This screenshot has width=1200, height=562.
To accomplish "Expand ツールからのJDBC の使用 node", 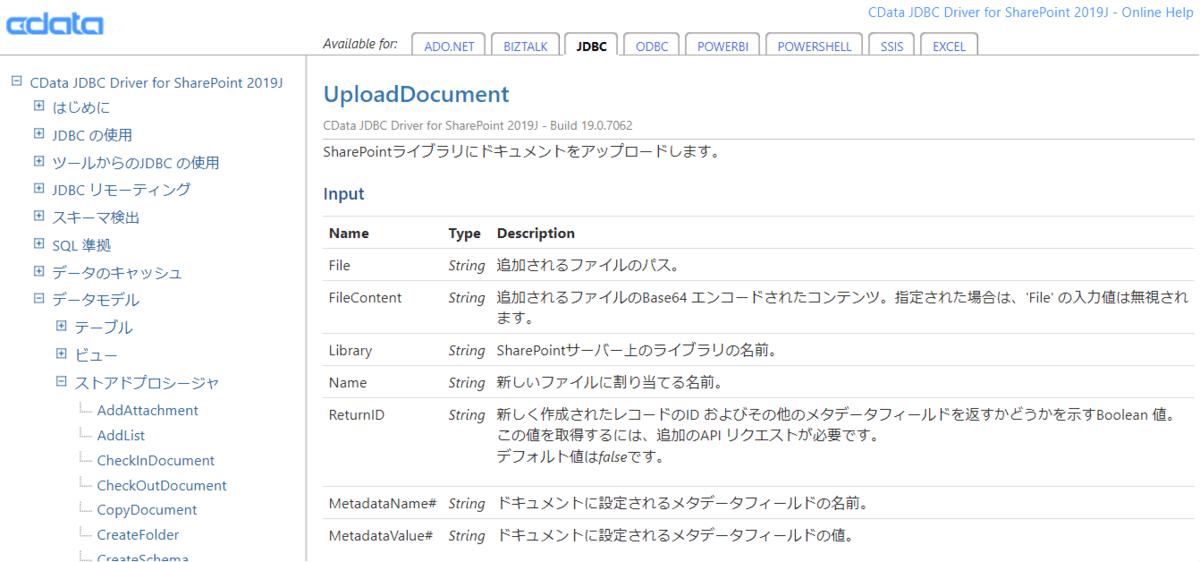I will (x=39, y=161).
